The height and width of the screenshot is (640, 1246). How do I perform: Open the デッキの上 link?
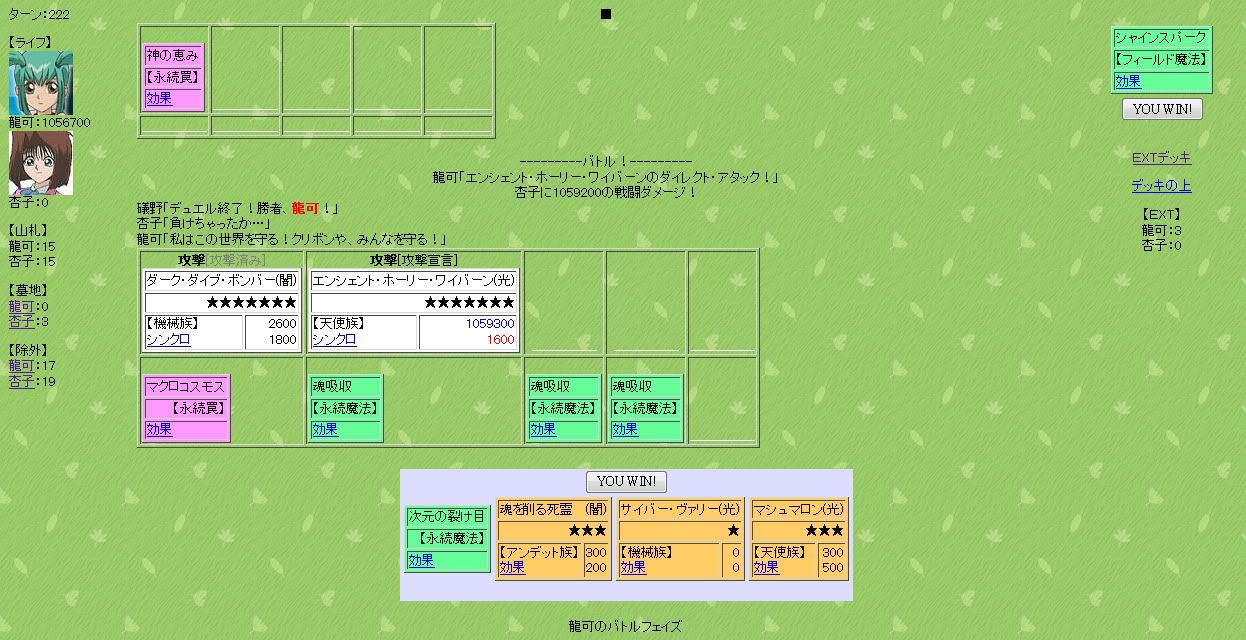point(1161,186)
